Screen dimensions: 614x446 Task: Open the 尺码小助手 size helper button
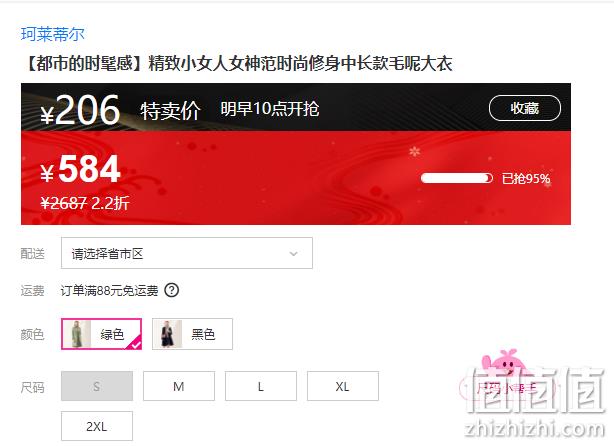tap(507, 388)
